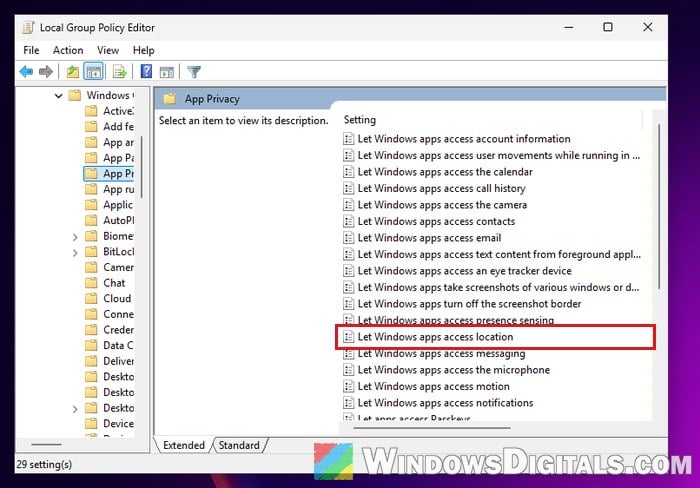The width and height of the screenshot is (700, 488).
Task: Select the ActiveX folder in tree
Action: pyautogui.click(x=110, y=111)
